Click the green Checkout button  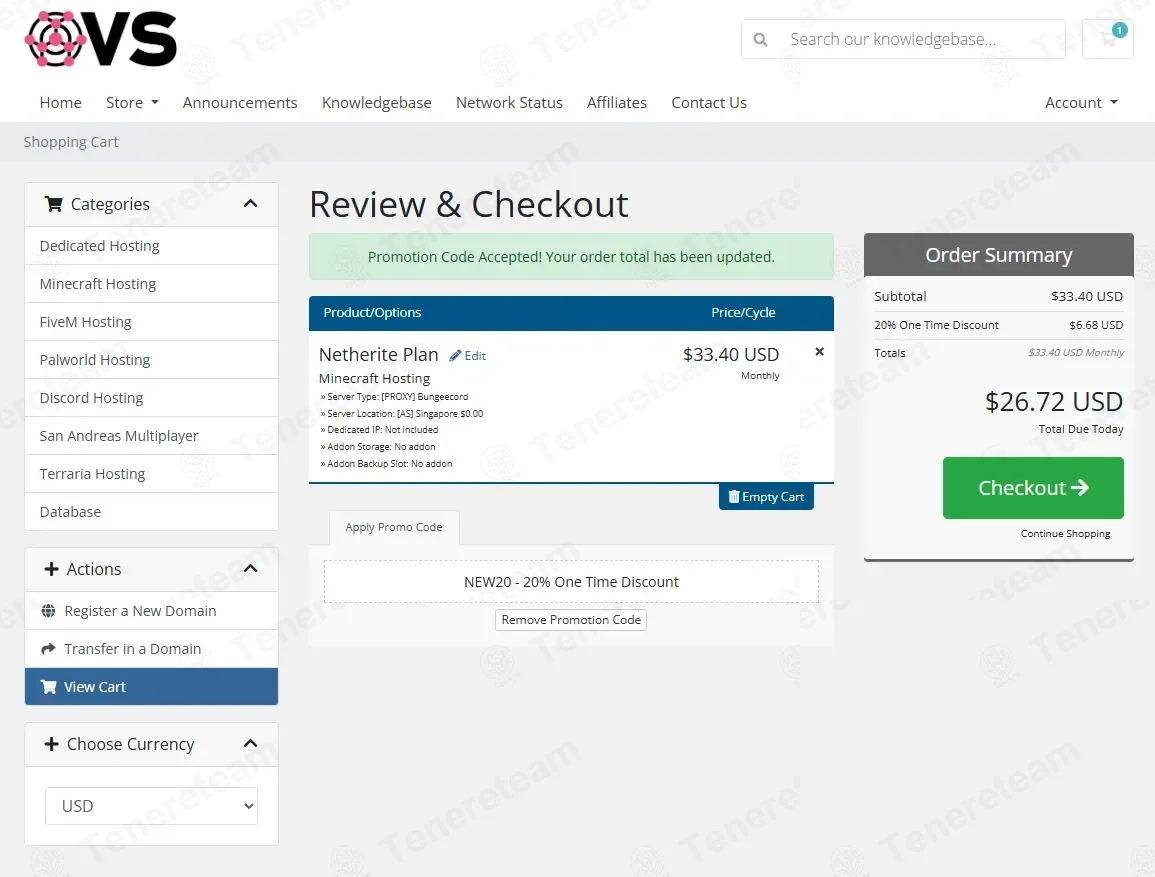coord(1033,487)
